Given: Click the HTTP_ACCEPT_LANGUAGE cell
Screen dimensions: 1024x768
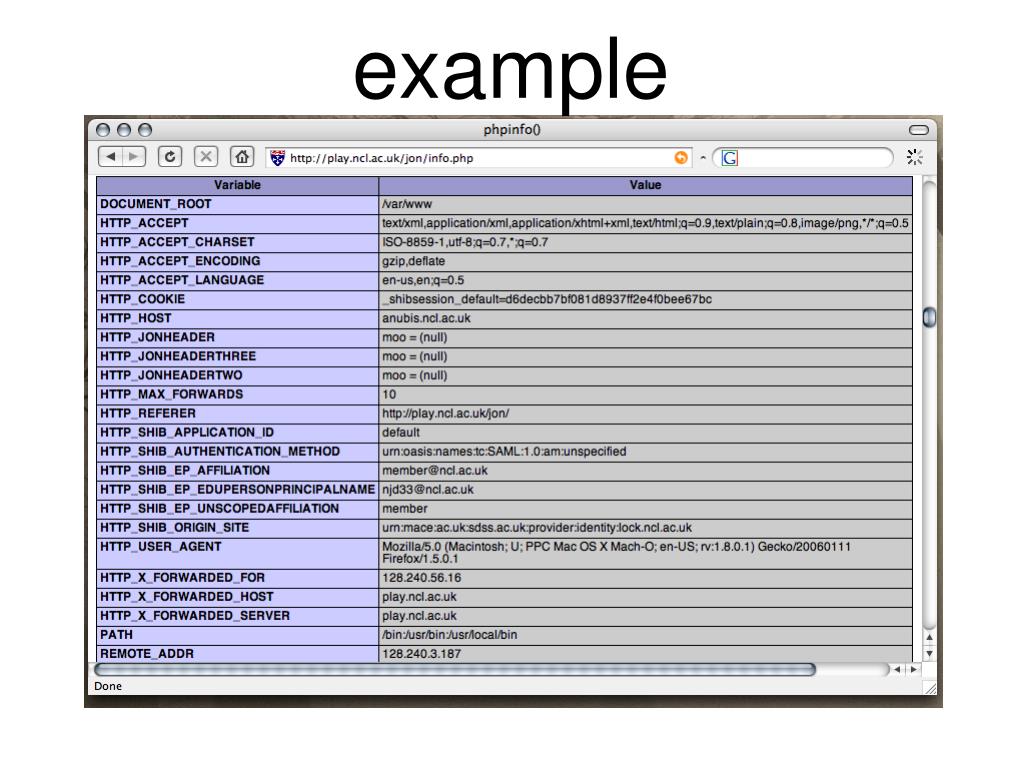Looking at the screenshot, I should pyautogui.click(x=237, y=280).
